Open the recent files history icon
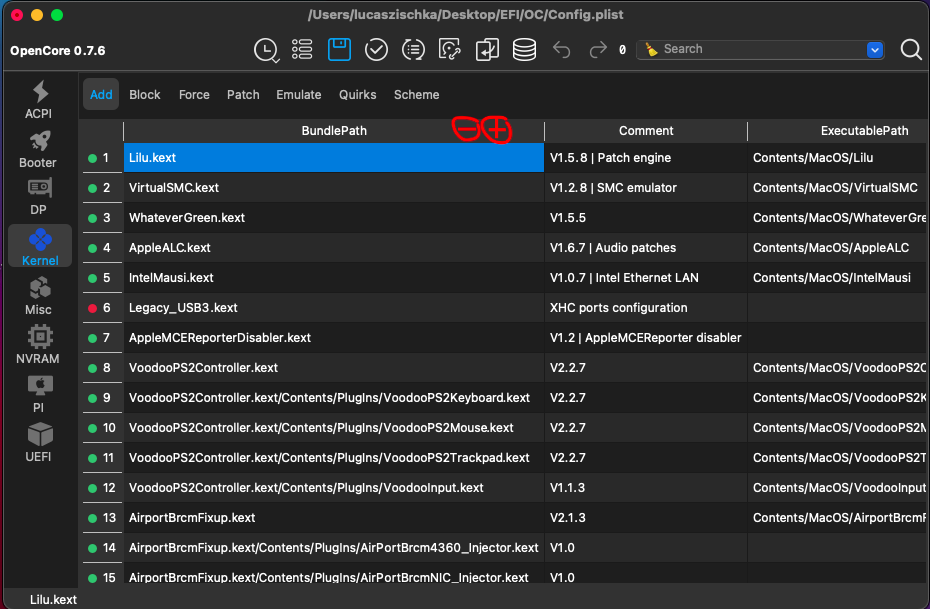Viewport: 930px width, 609px height. coord(266,49)
